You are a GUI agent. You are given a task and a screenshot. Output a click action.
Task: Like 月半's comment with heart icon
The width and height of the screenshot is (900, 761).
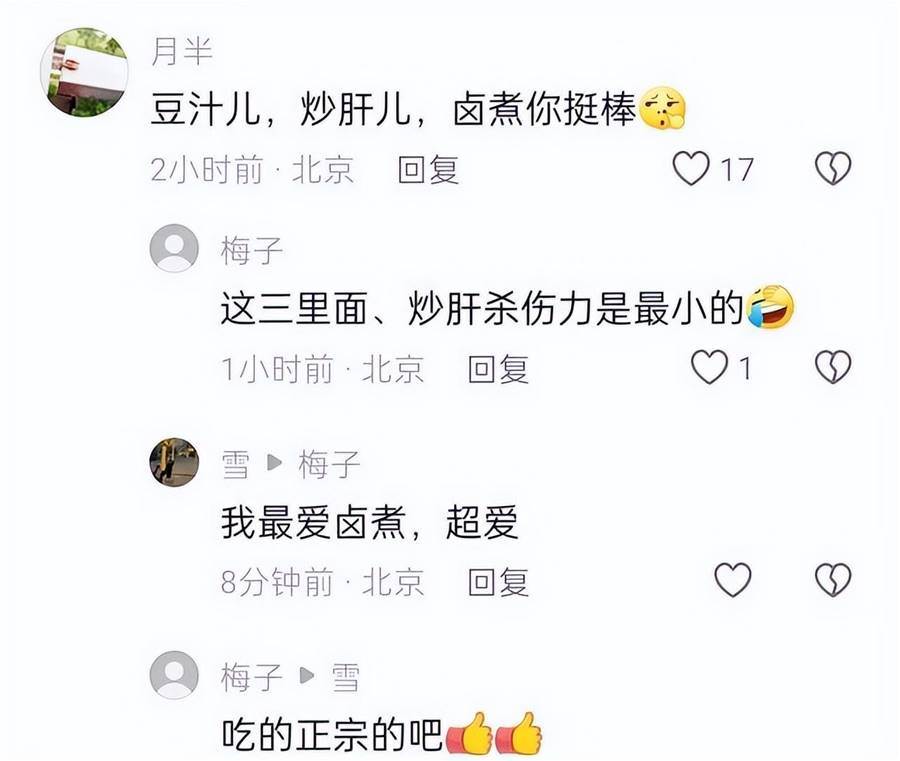point(690,168)
